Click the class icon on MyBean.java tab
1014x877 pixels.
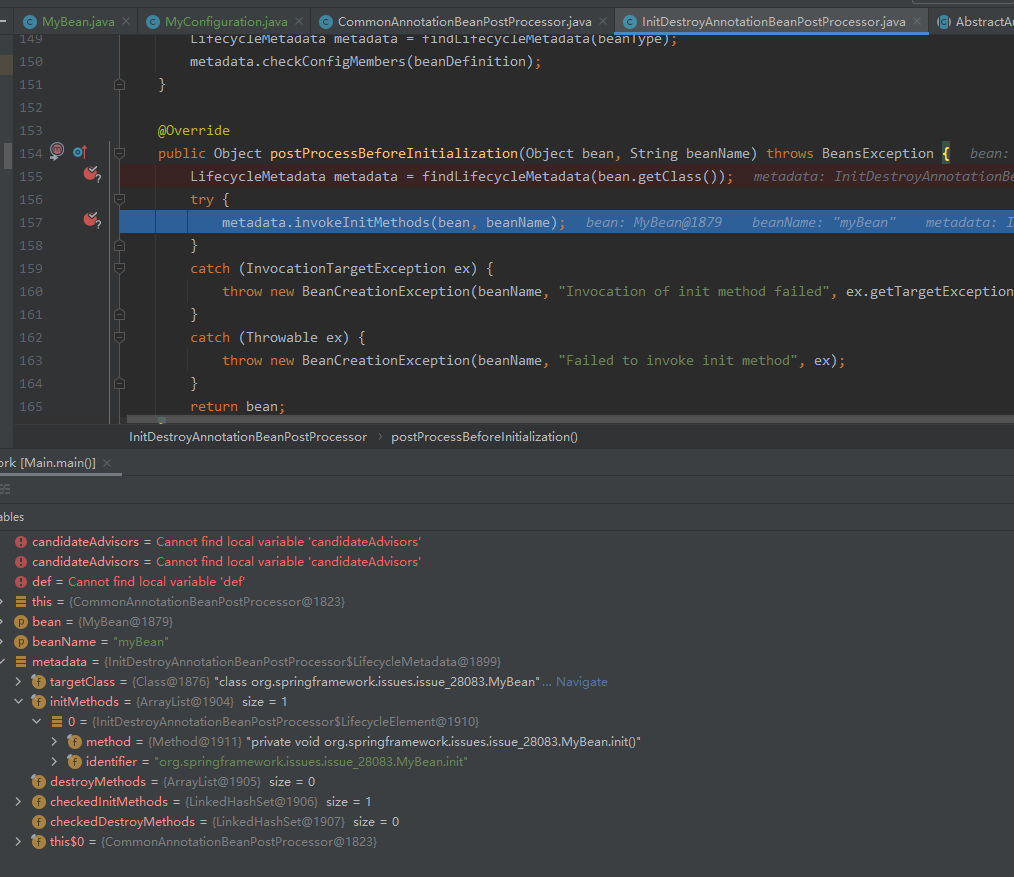point(29,22)
